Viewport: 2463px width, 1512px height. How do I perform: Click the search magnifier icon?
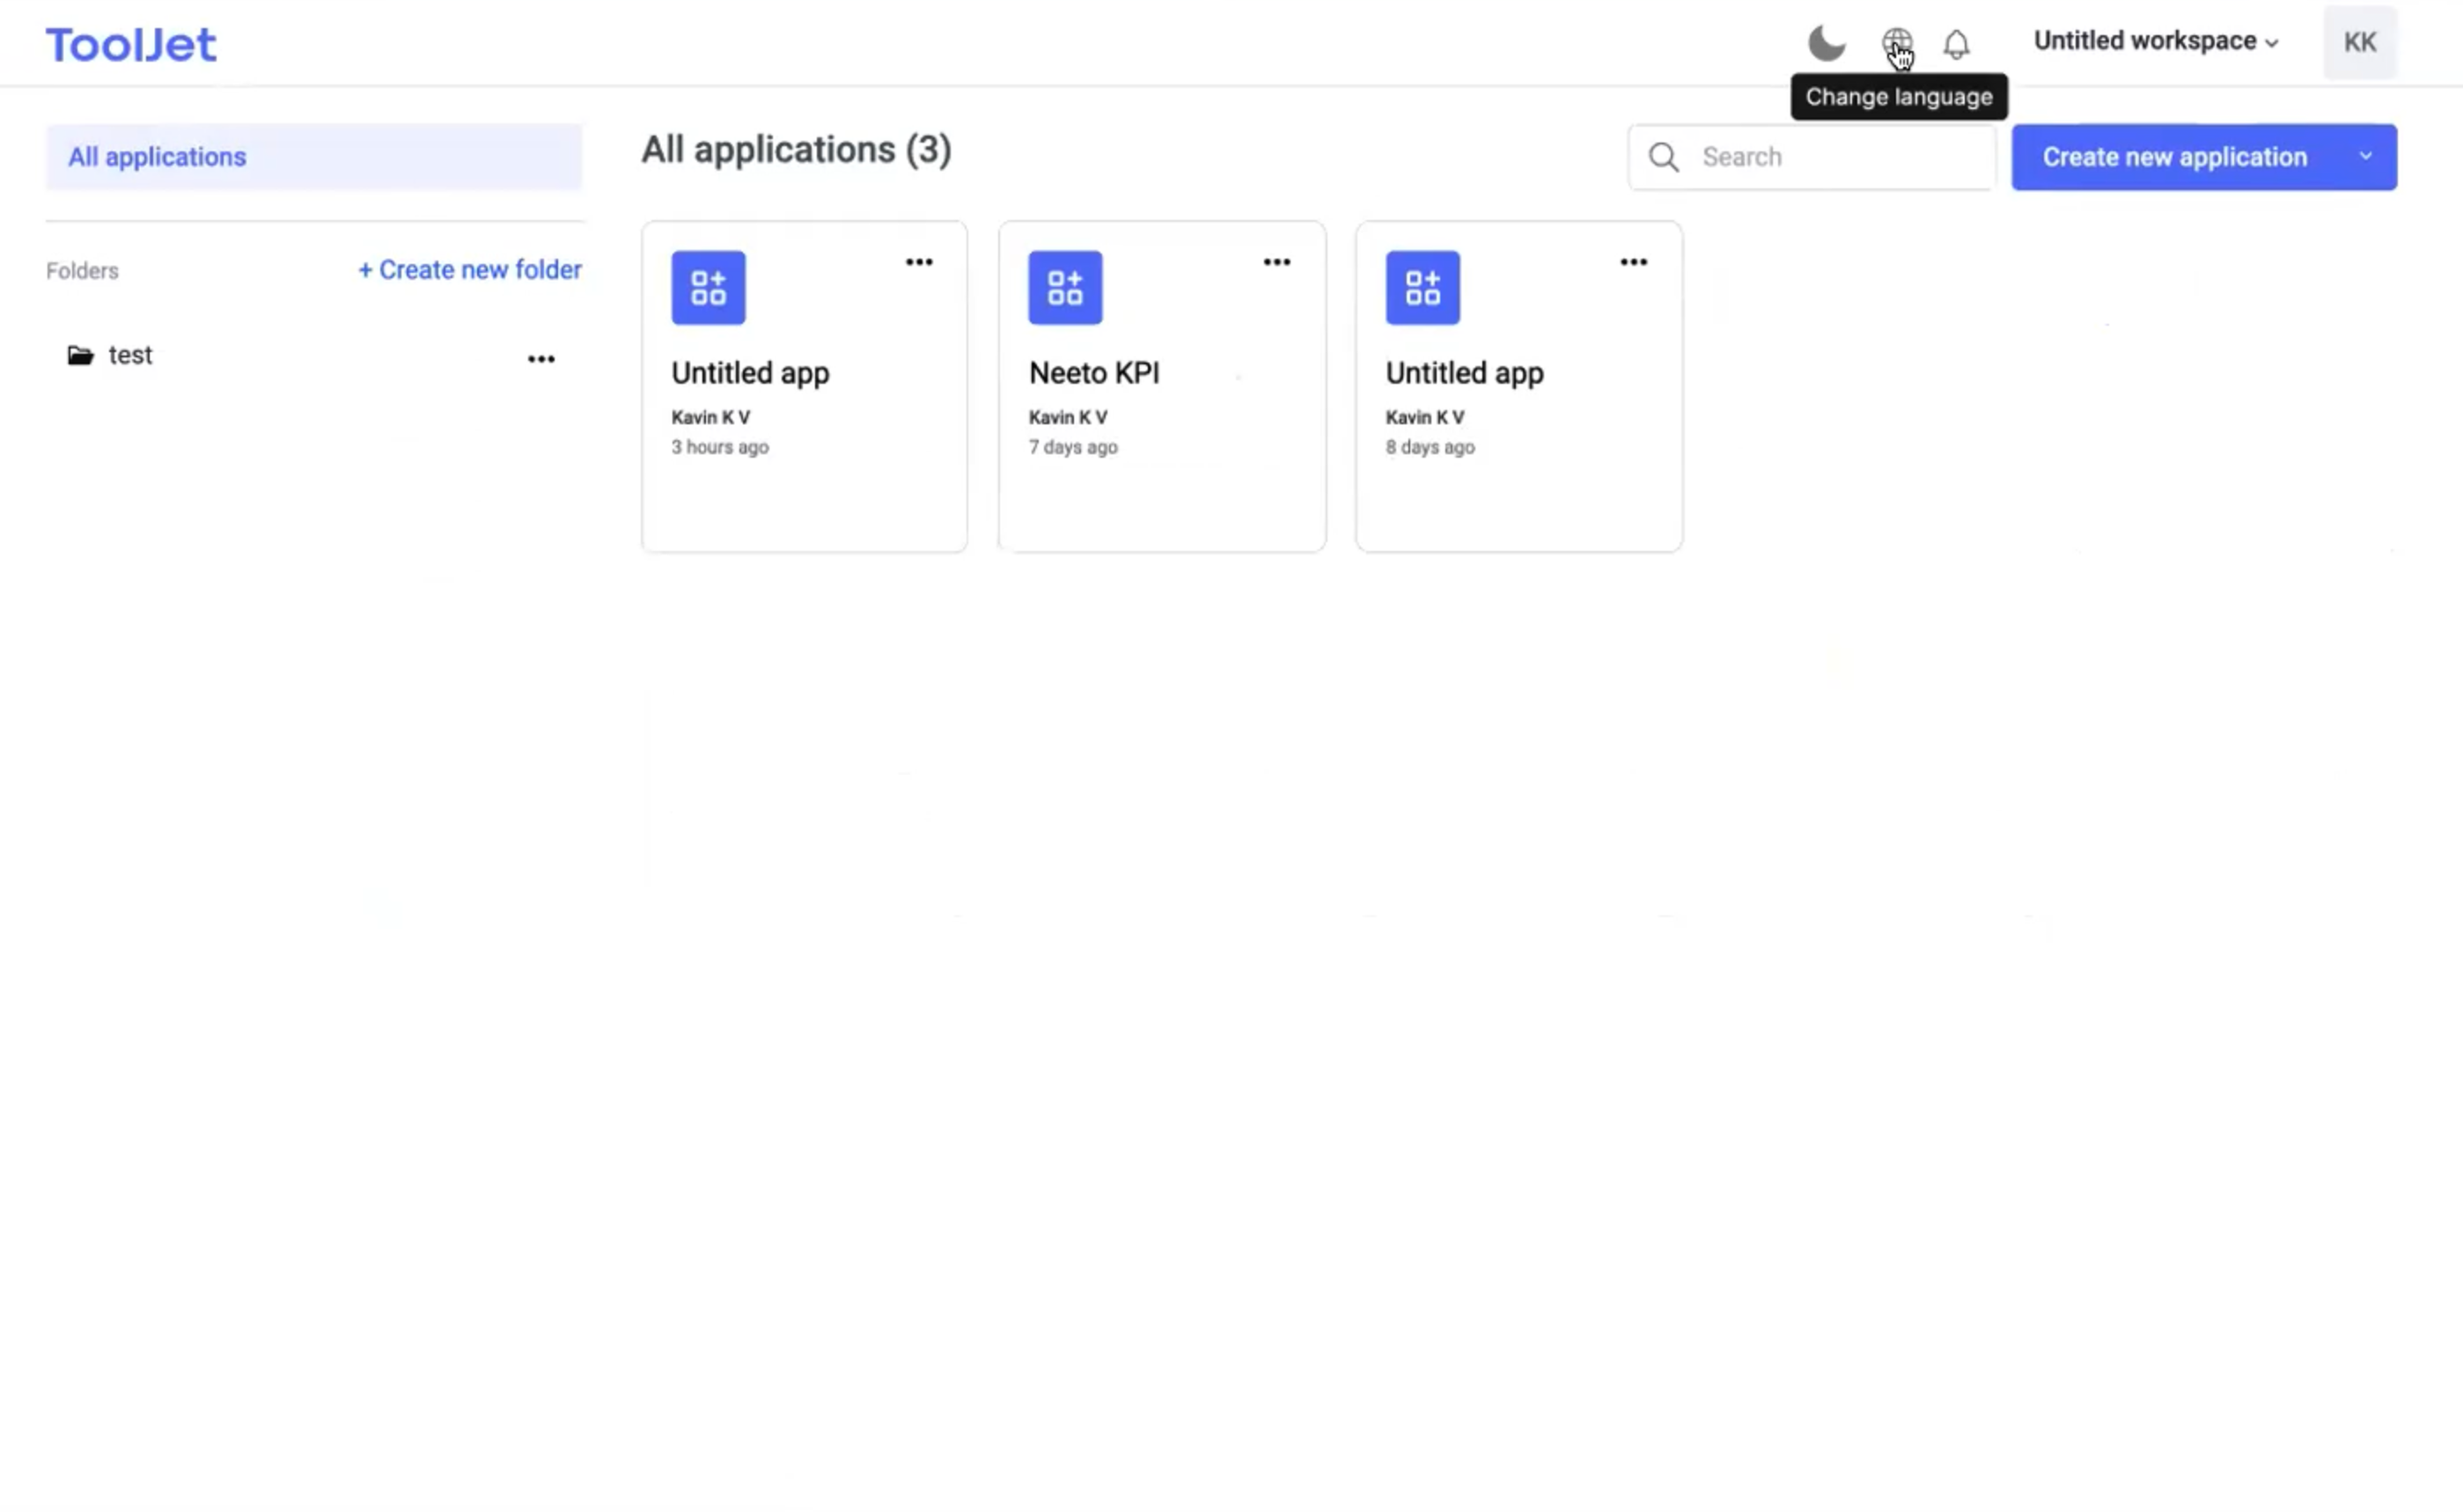(1664, 157)
